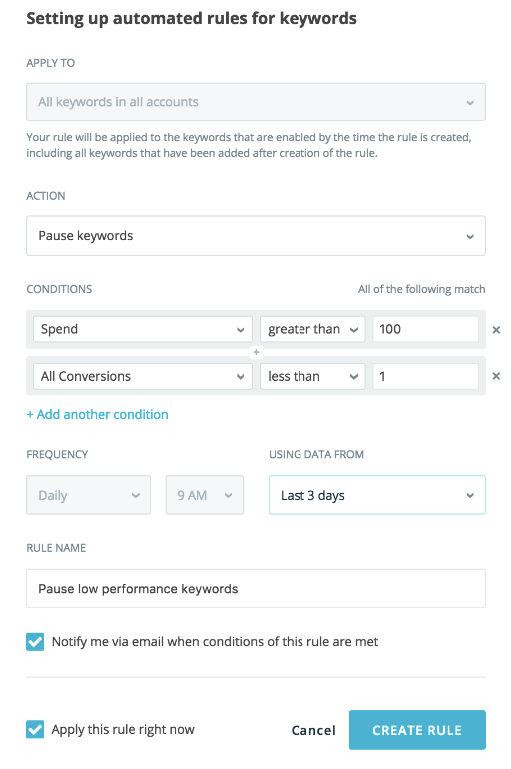This screenshot has height=769, width=511.
Task: Open the greater than operator dropdown
Action: (312, 329)
